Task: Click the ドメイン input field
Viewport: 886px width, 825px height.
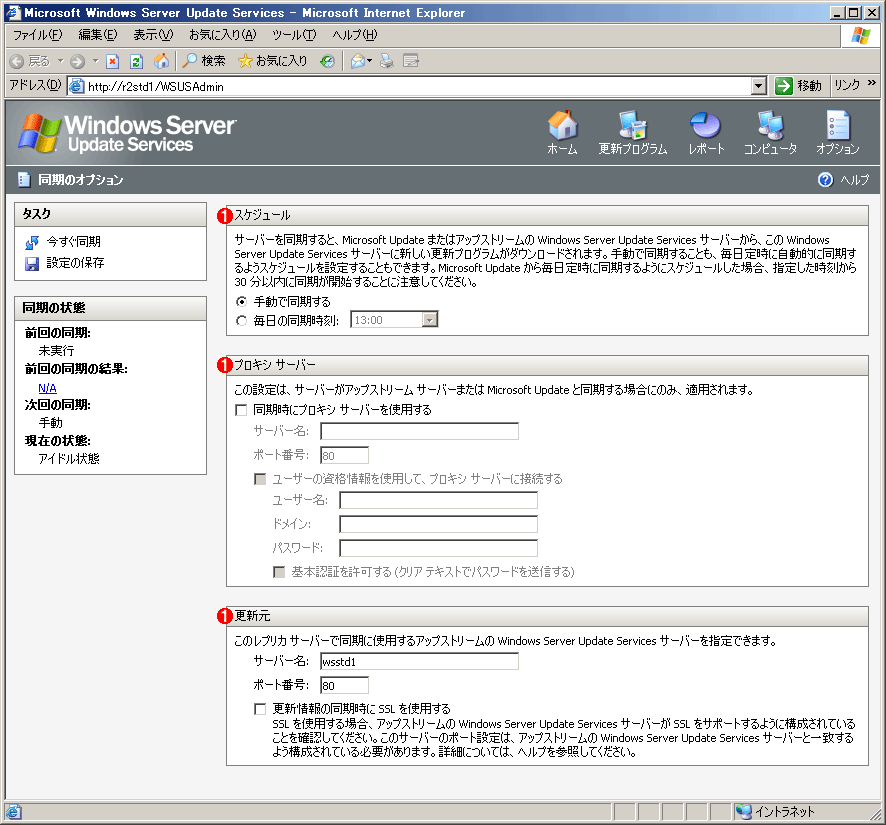Action: (438, 524)
